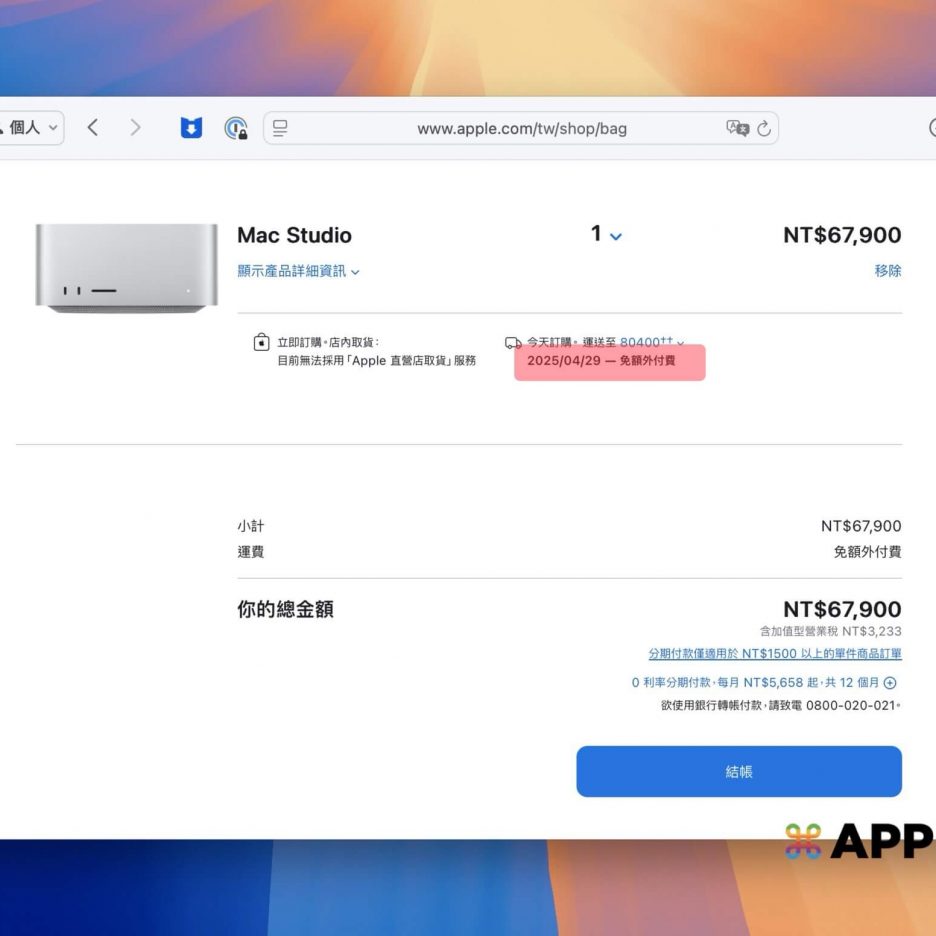Screen dimensions: 936x936
Task: Open the page reader menu in address bar
Action: 280,128
